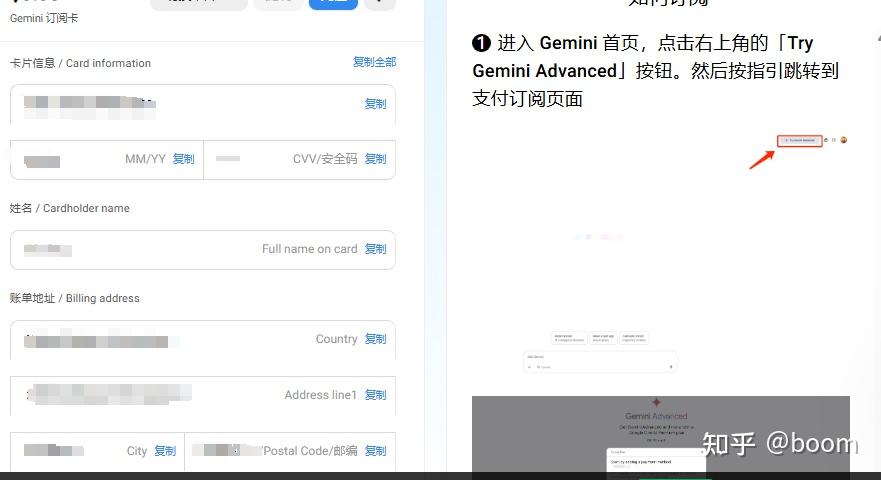Copy the Postal Code/邮编 value
881x480 pixels.
[x=375, y=451]
